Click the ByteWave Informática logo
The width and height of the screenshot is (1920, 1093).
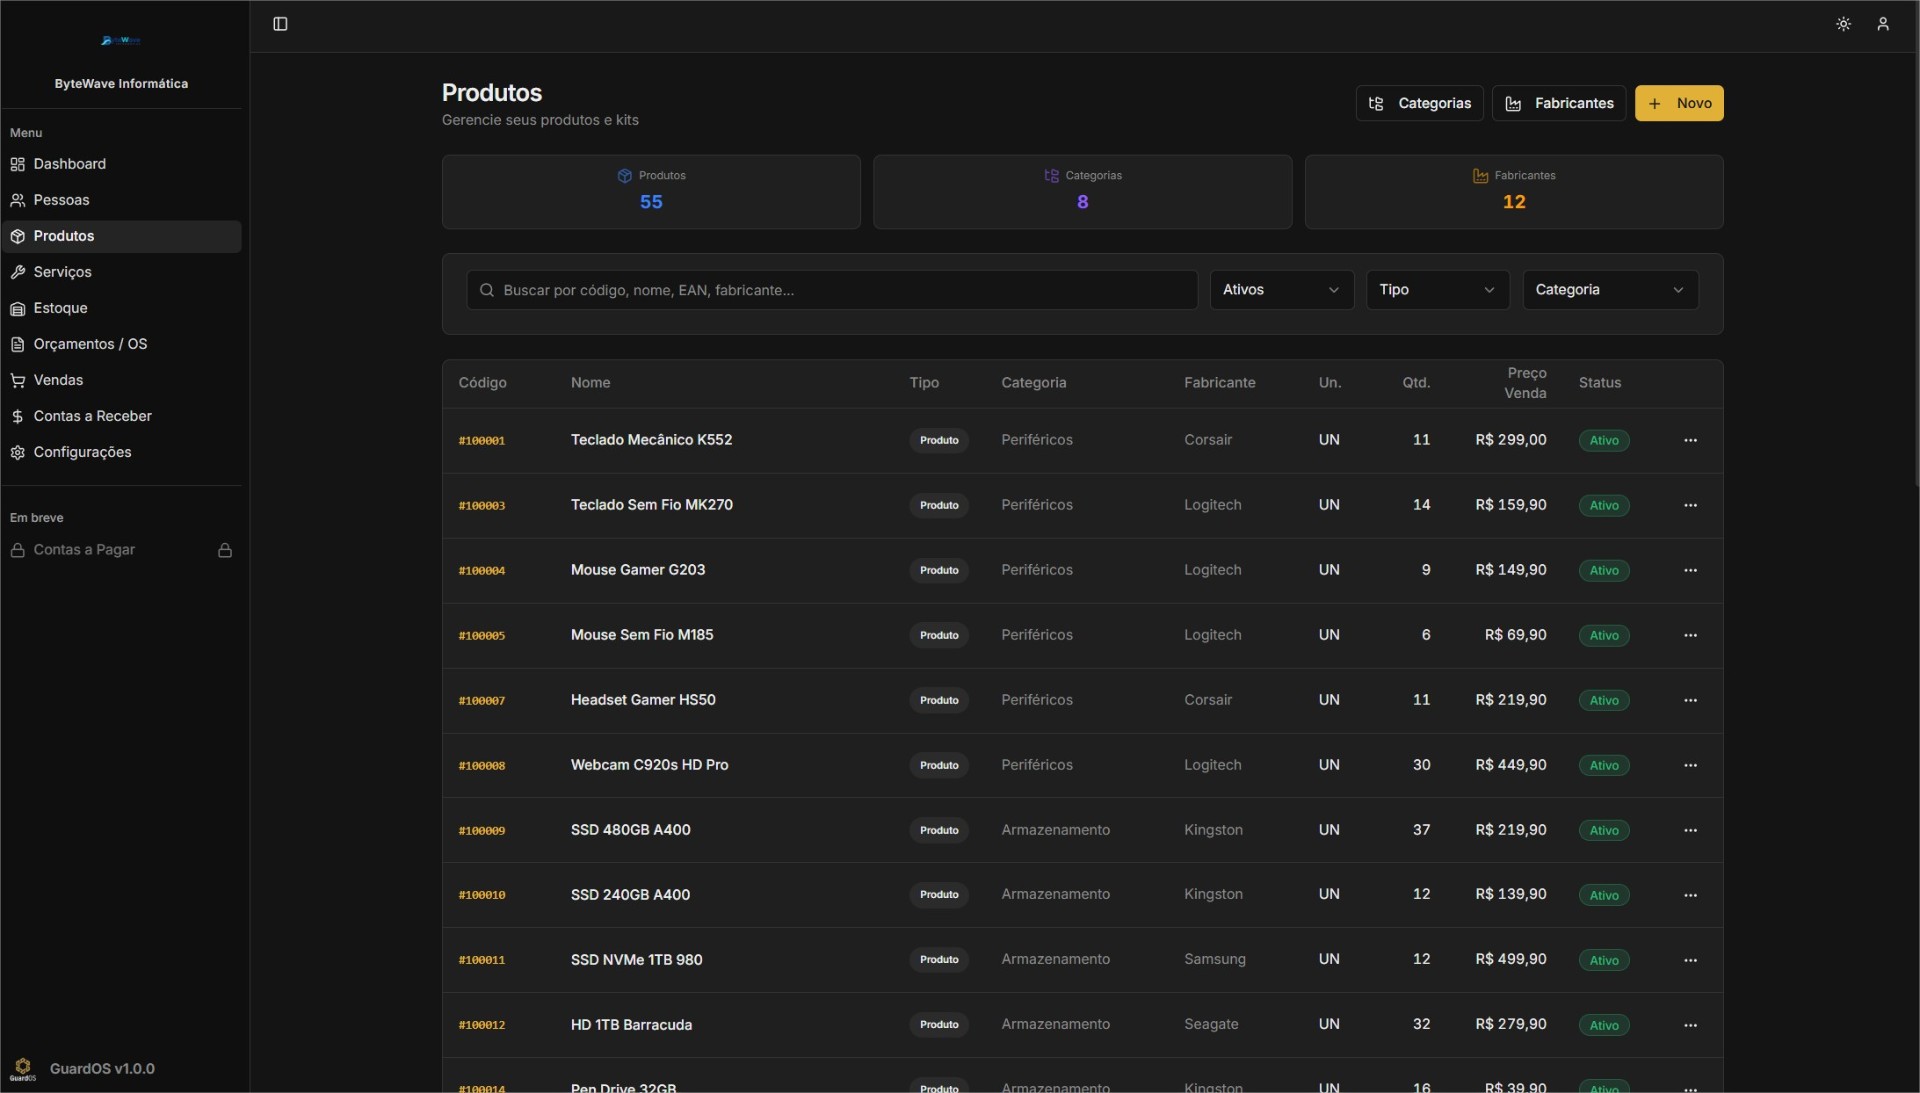[121, 41]
